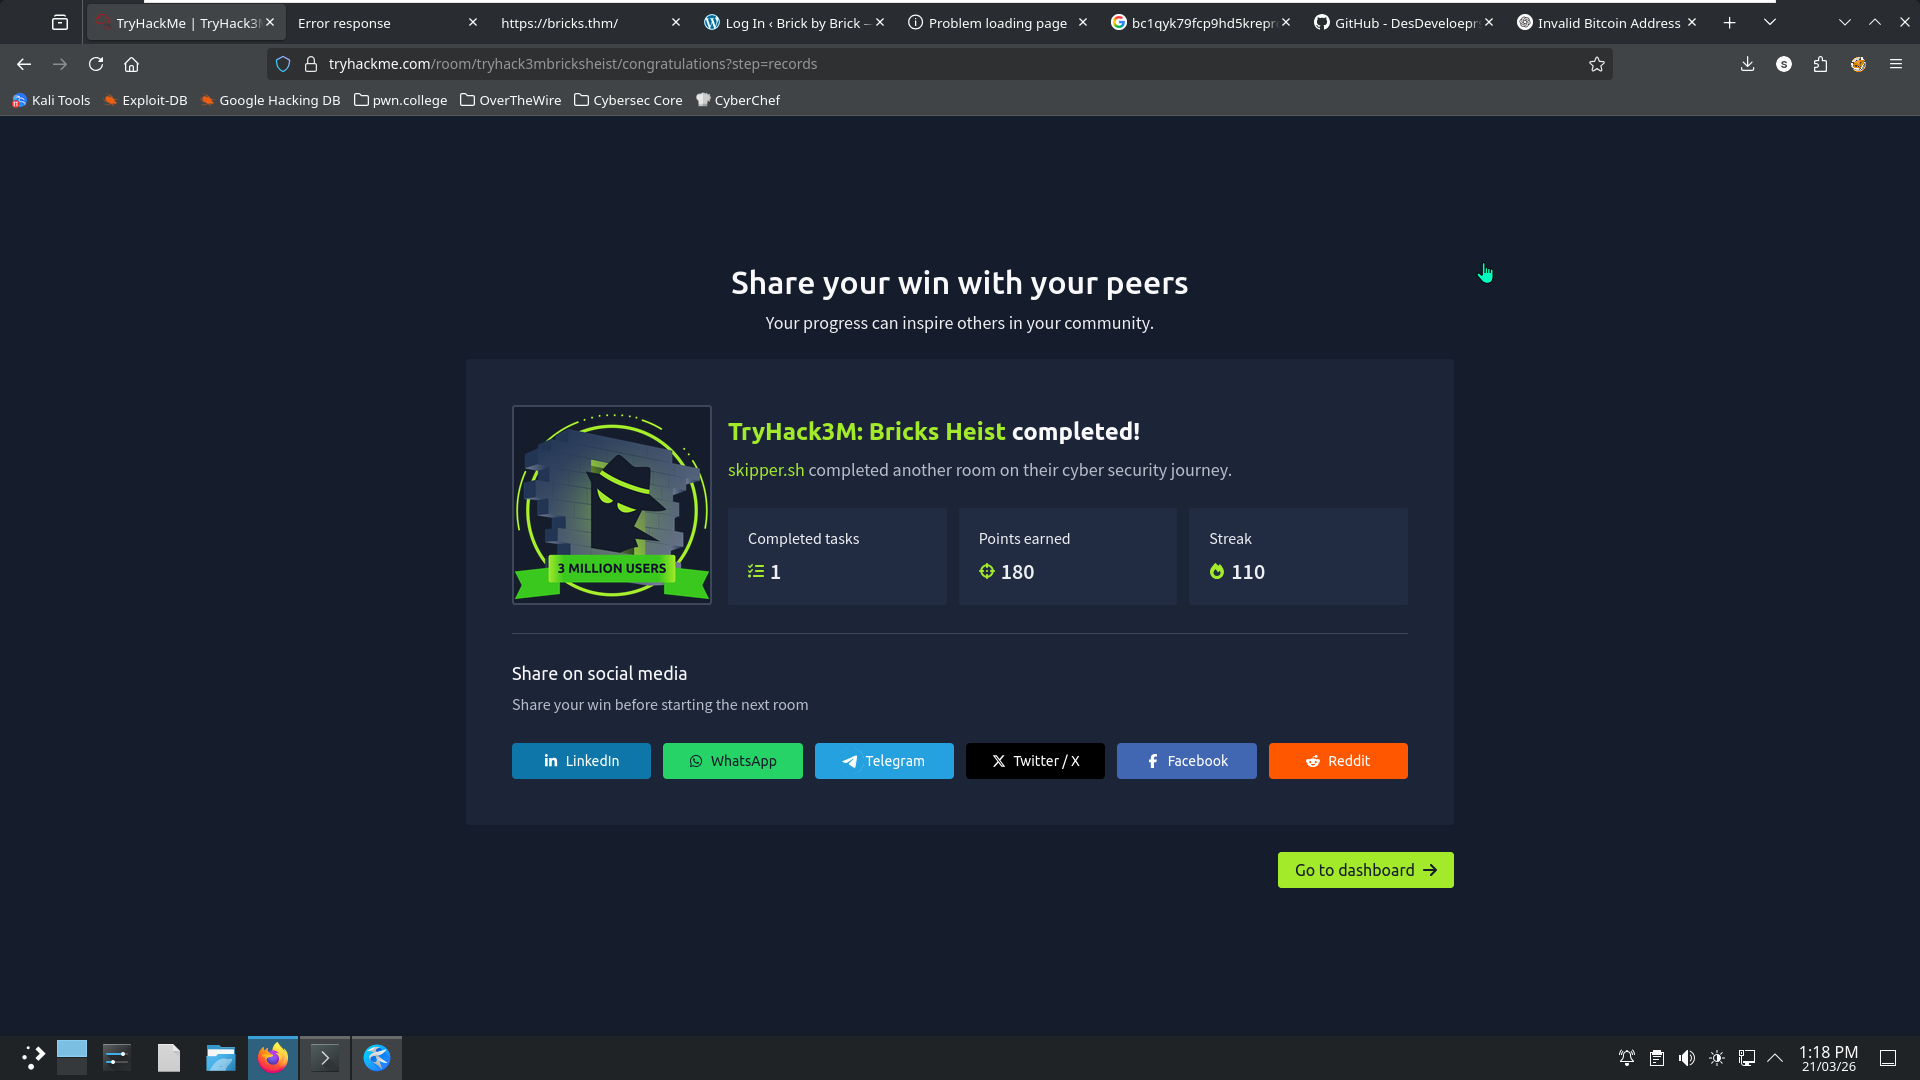Viewport: 1920px width, 1080px height.
Task: Click the Go to dashboard button
Action: (x=1365, y=870)
